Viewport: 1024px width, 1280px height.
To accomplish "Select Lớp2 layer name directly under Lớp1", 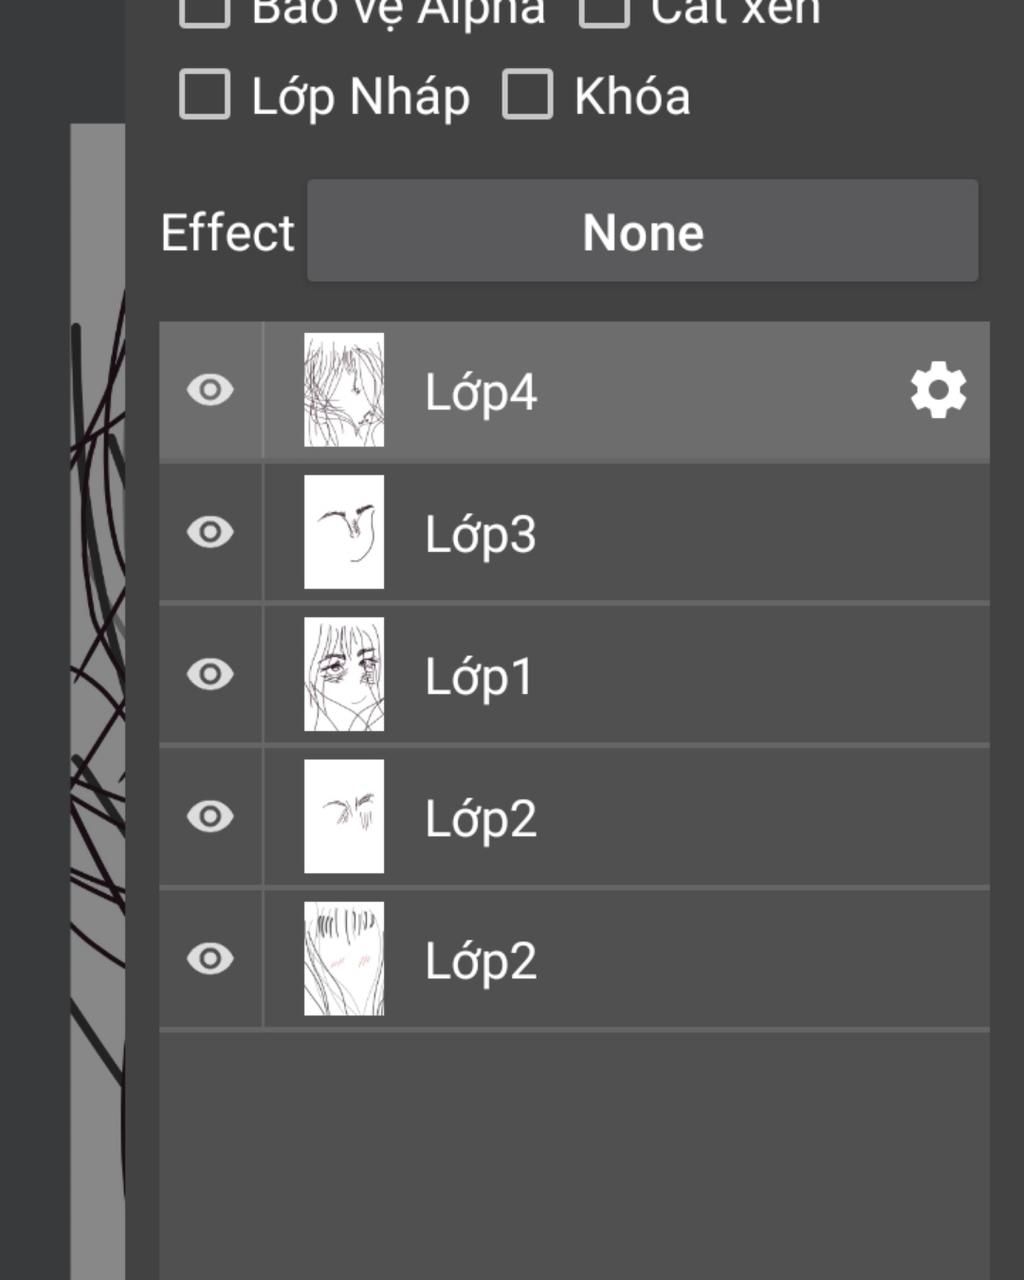I will (x=481, y=819).
